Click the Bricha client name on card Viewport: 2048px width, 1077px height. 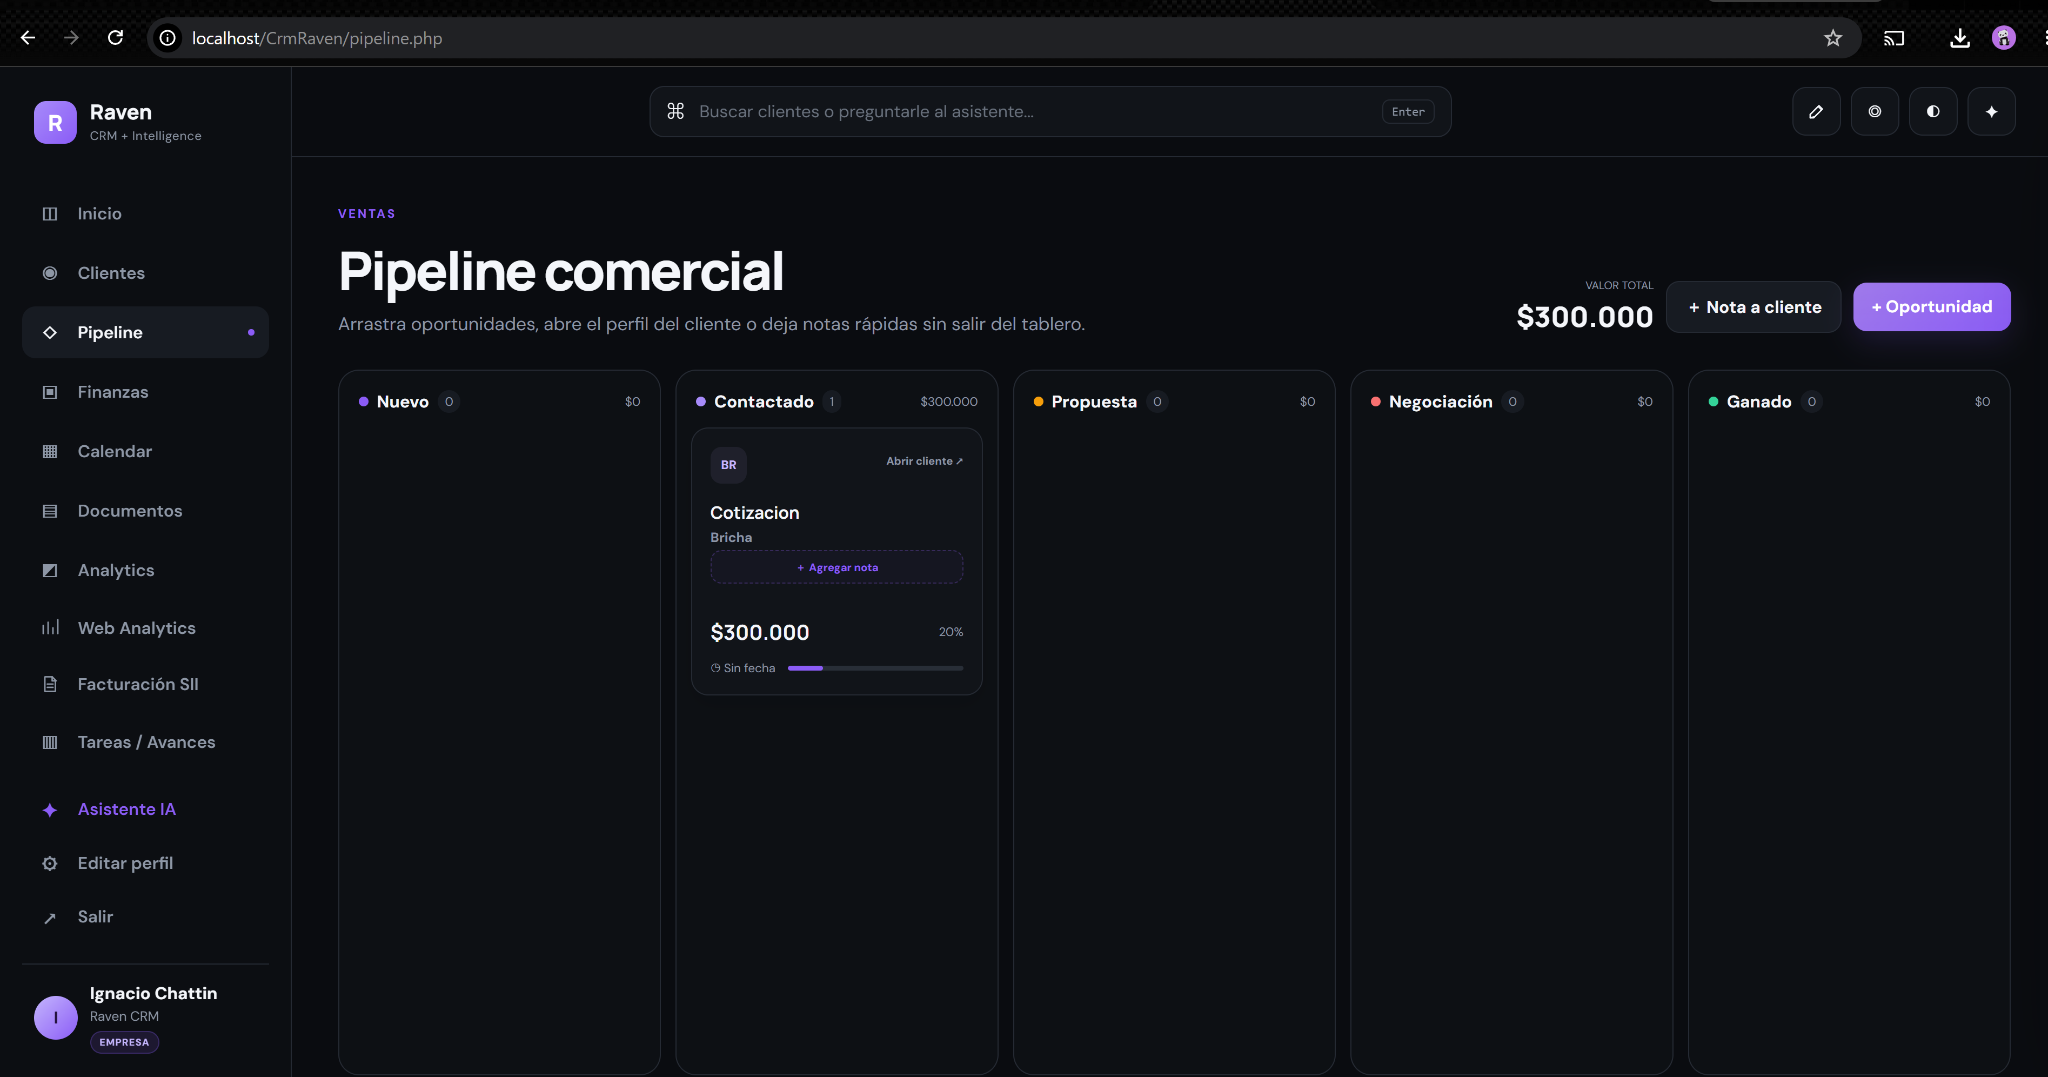(731, 538)
